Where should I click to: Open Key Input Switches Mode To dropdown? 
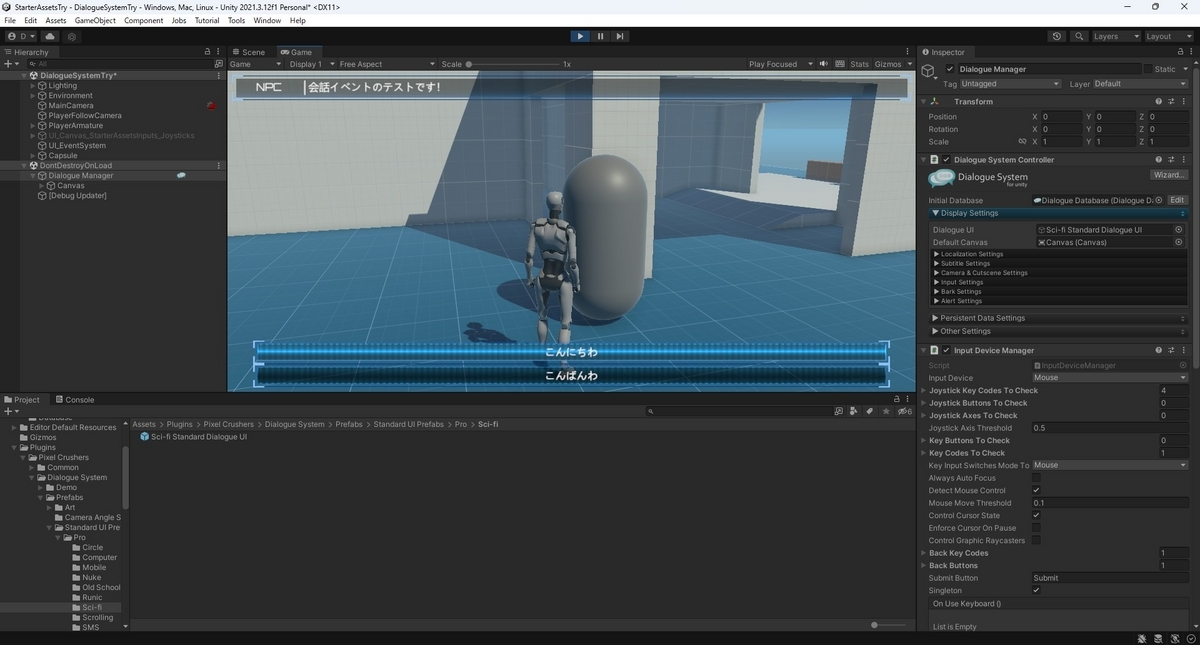click(x=1110, y=465)
